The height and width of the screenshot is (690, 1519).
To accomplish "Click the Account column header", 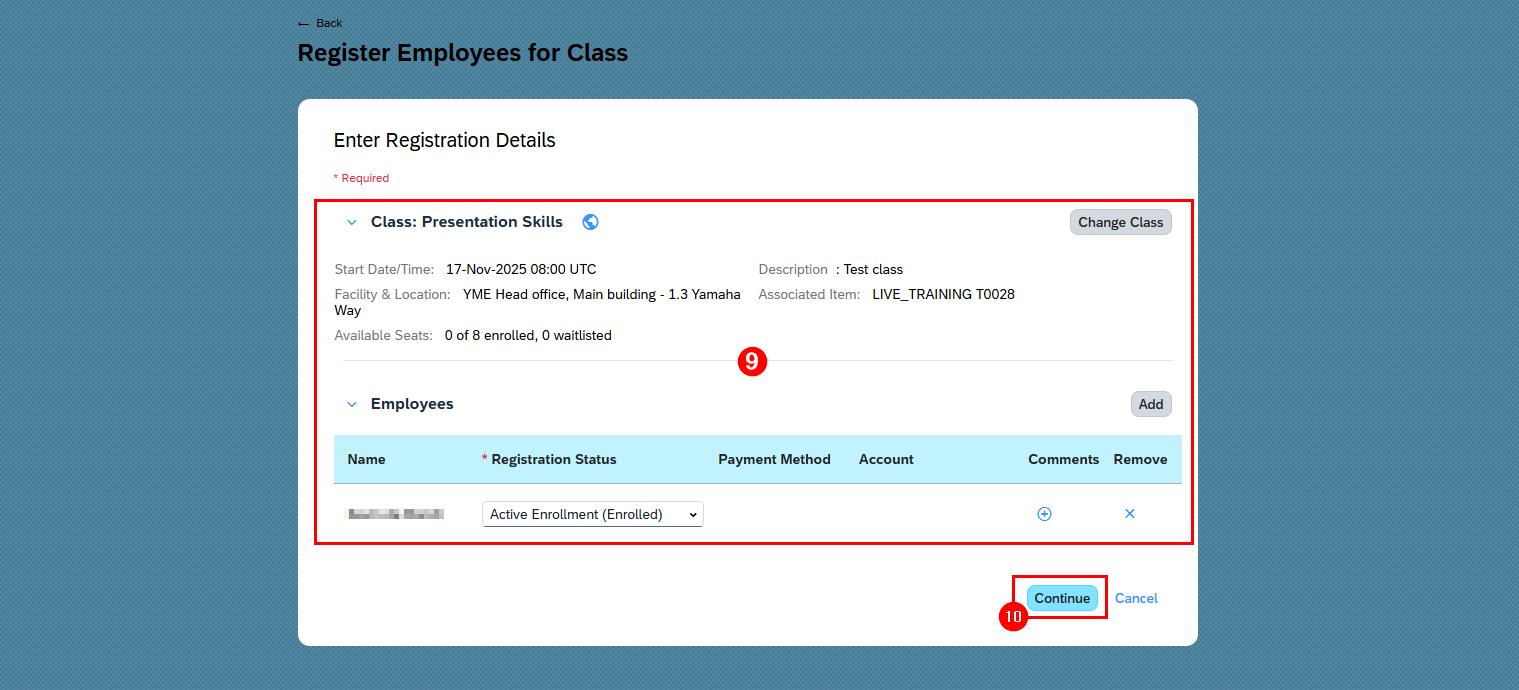I will pyautogui.click(x=886, y=459).
